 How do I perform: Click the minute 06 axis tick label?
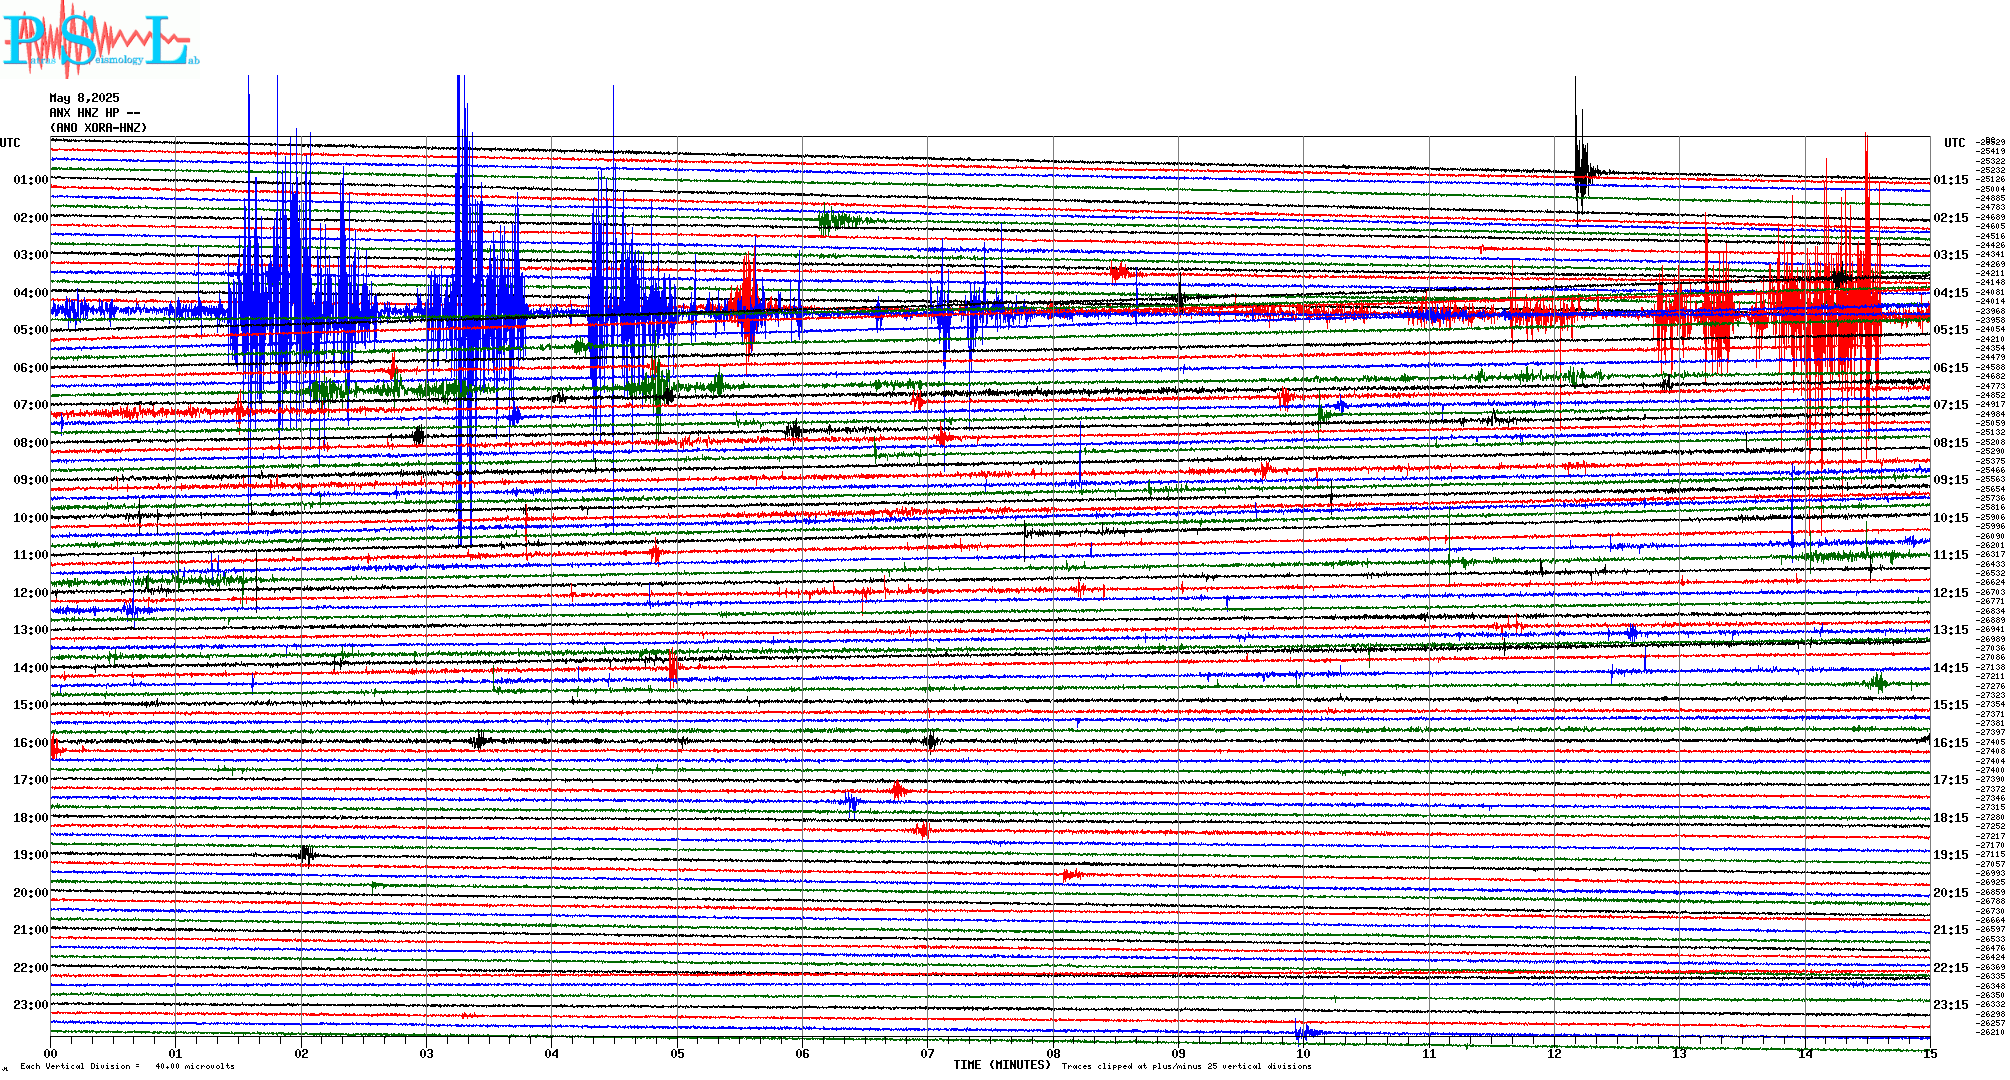pyautogui.click(x=803, y=1054)
